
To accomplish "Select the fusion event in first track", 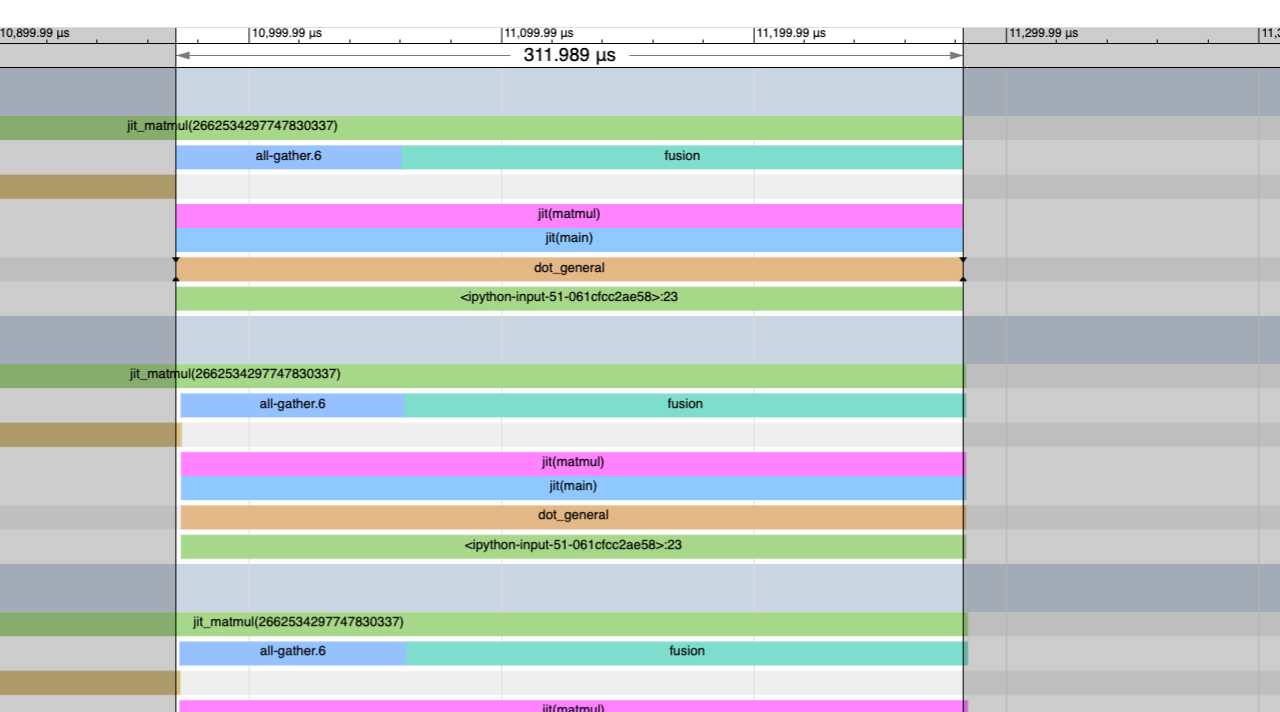I will coord(682,156).
